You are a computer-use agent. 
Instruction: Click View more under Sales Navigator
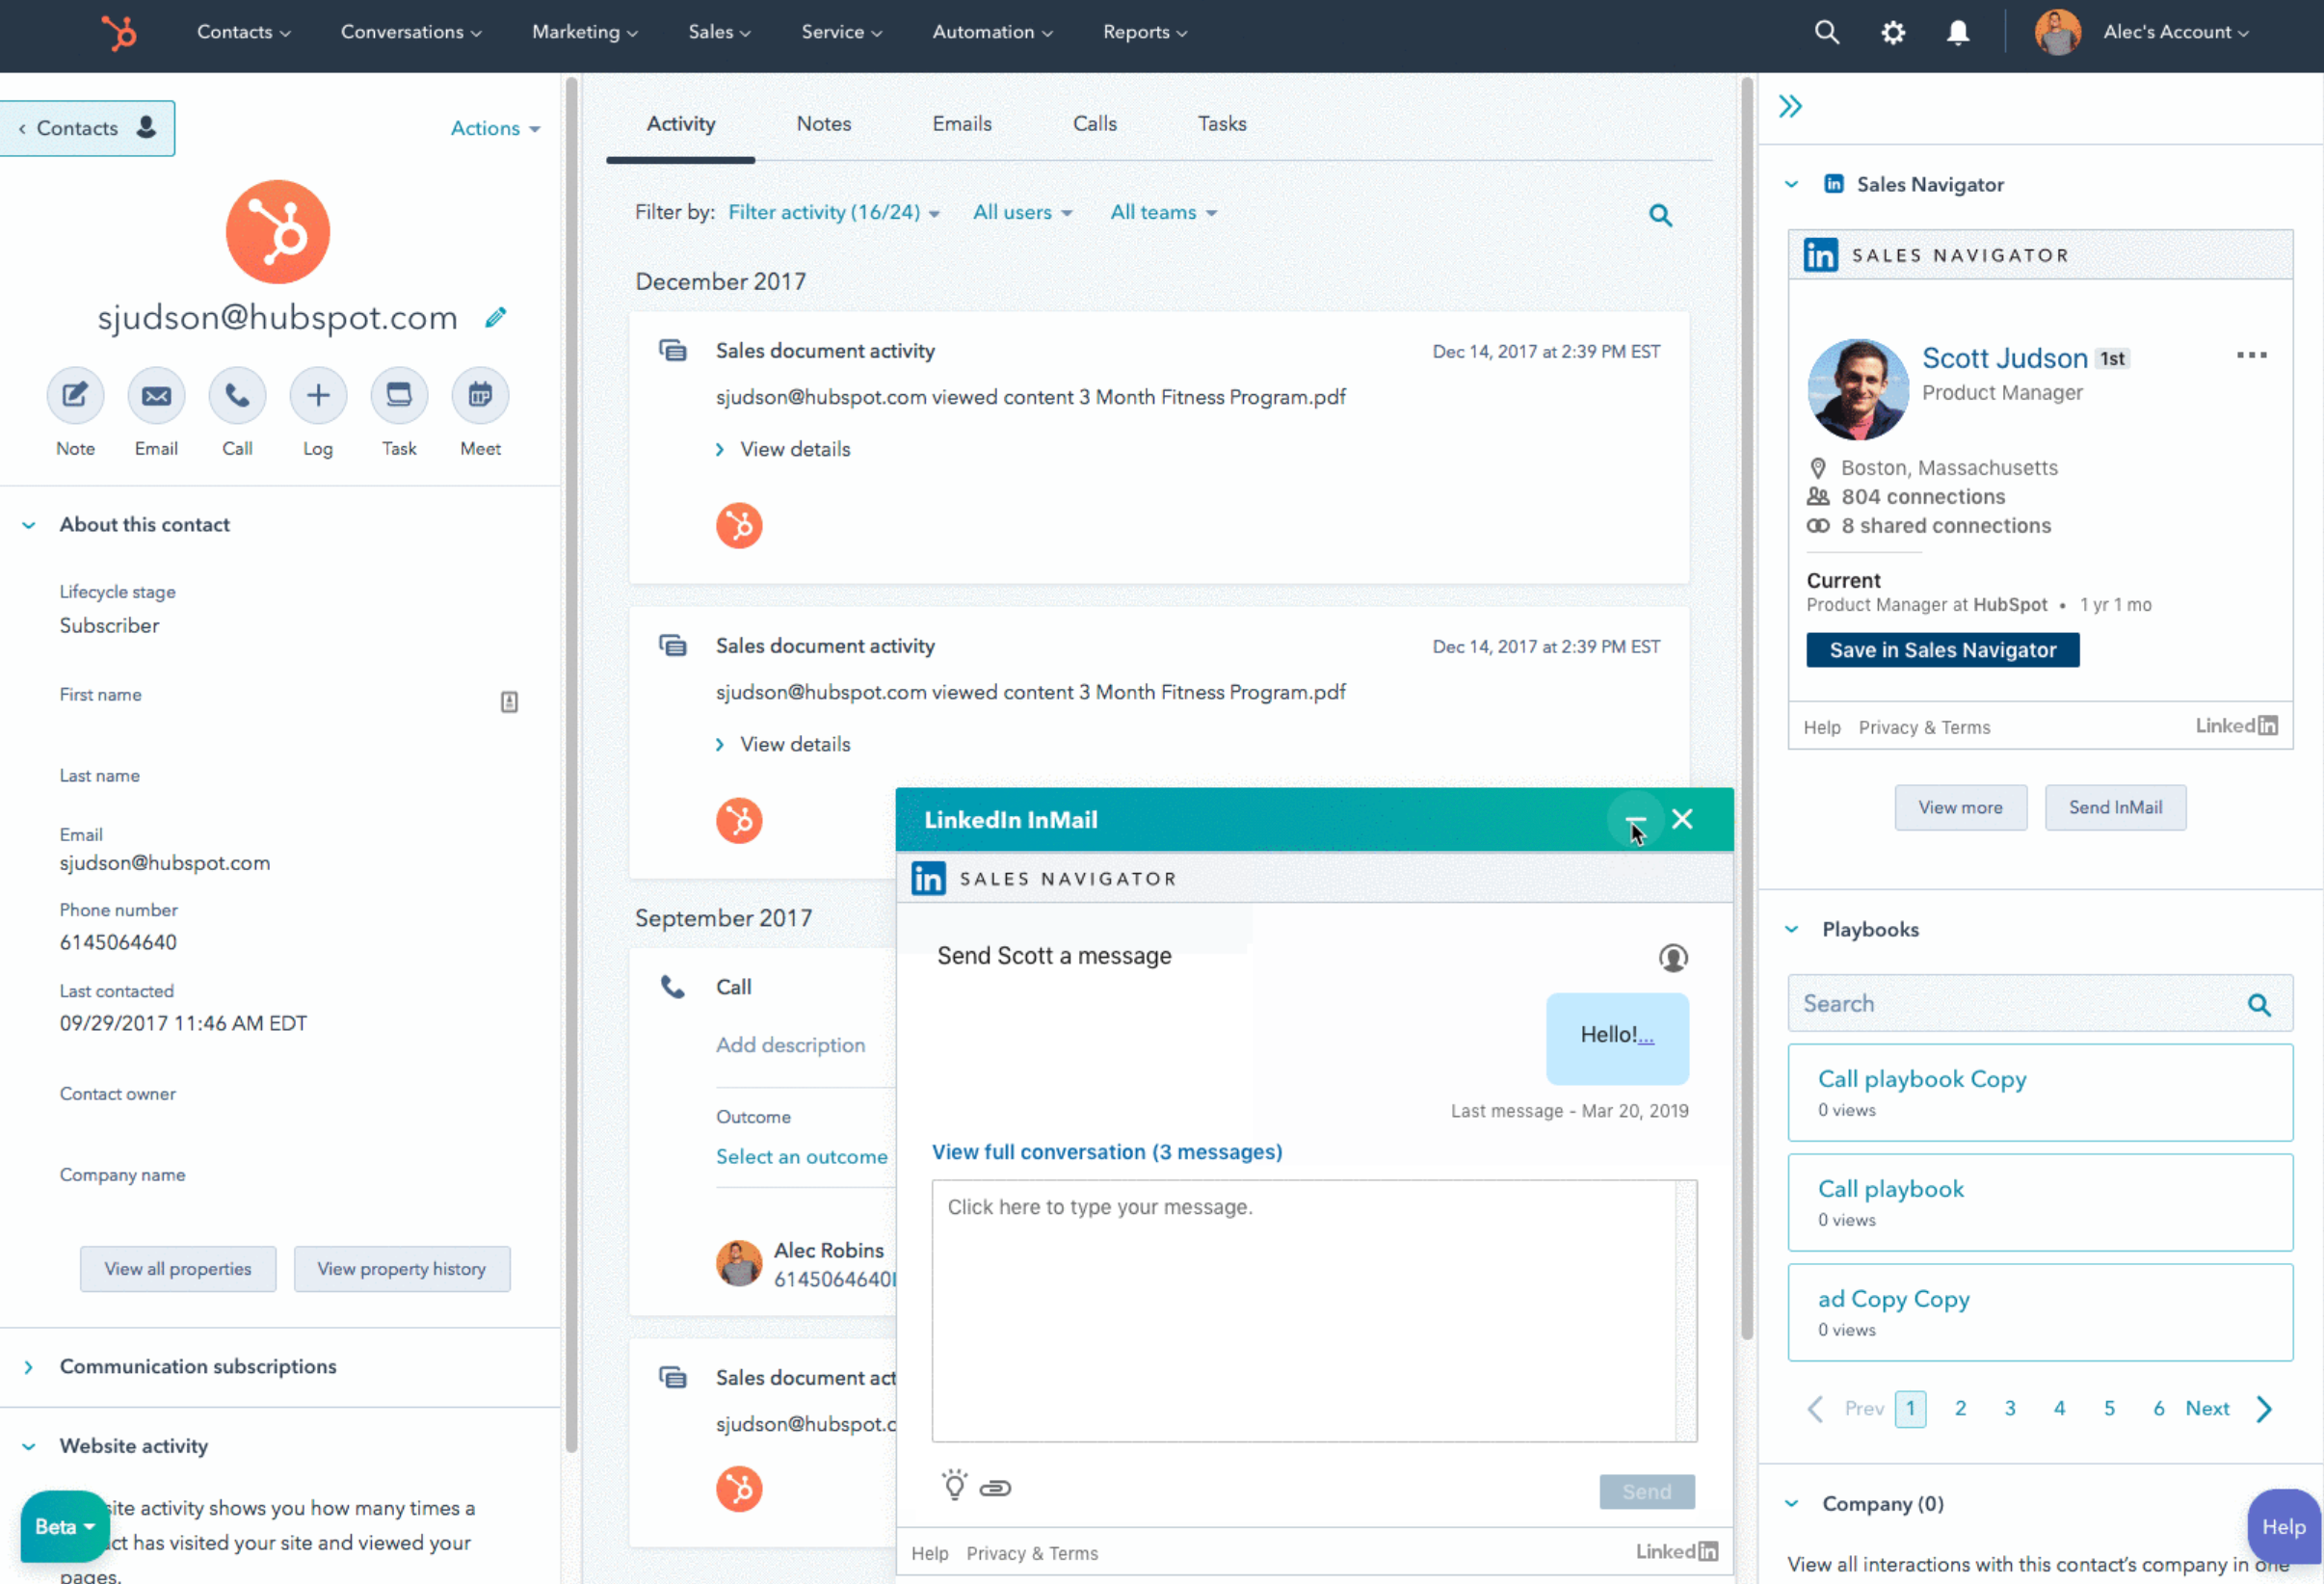(1960, 808)
